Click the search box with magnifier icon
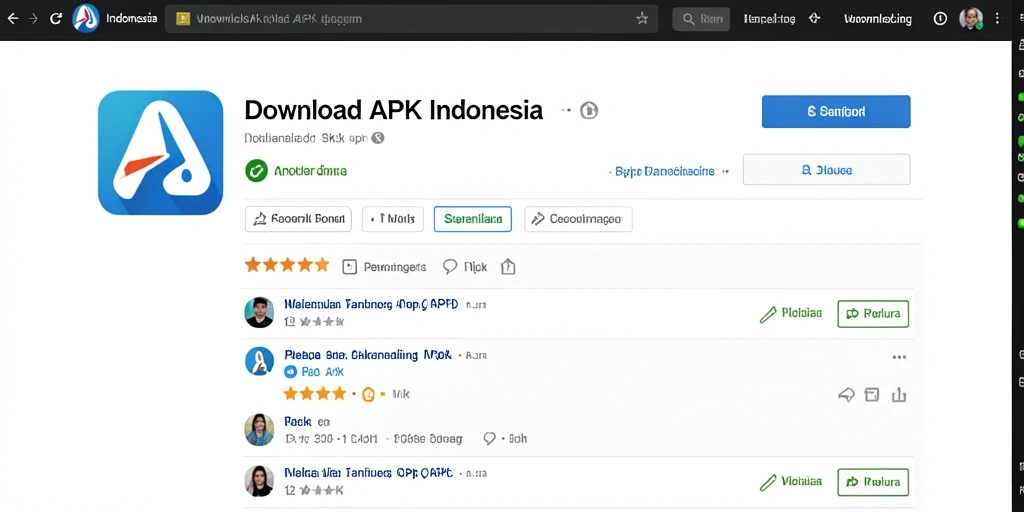This screenshot has height=512, width=1024. (701, 19)
